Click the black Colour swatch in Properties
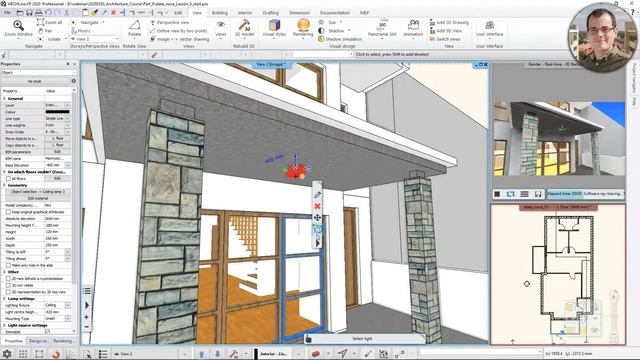 click(57, 111)
